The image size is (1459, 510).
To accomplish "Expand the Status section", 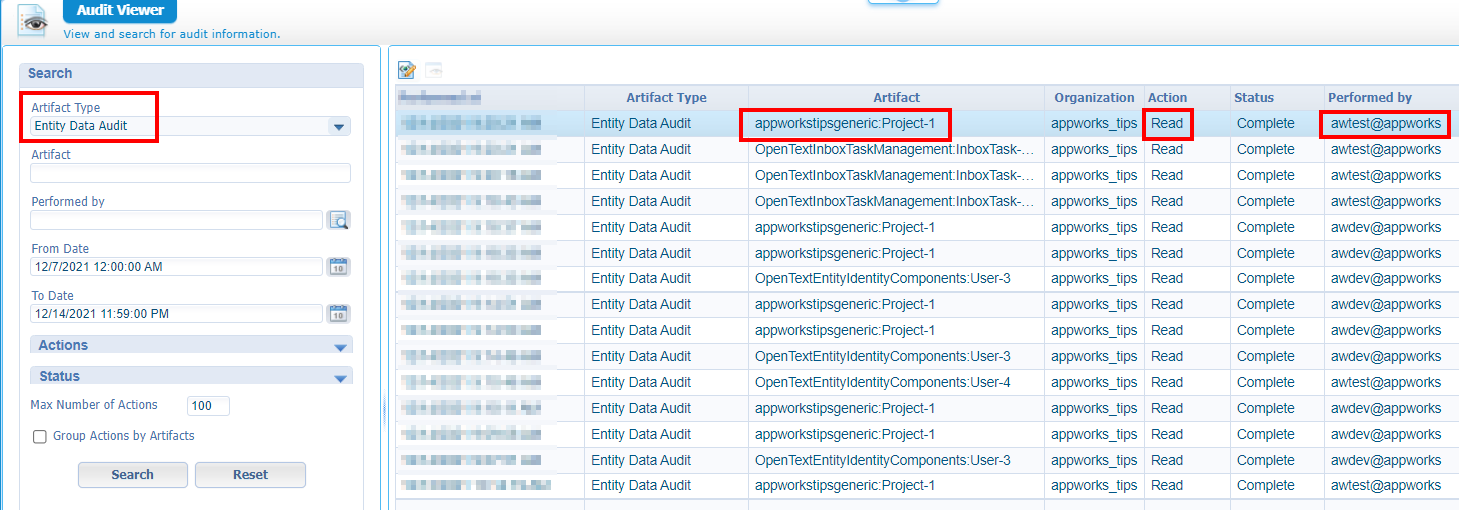I will [340, 377].
